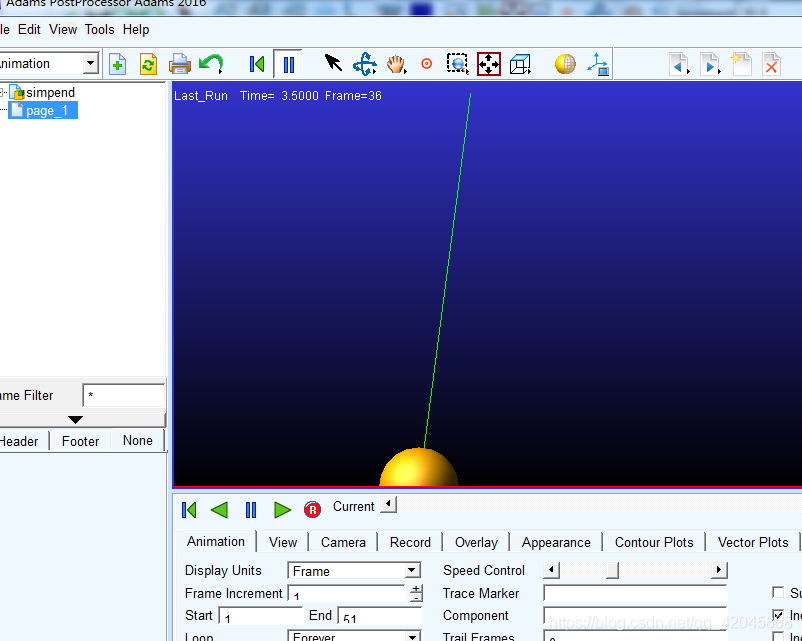
Task: Toggle the shaded render sphere icon
Action: [x=565, y=65]
